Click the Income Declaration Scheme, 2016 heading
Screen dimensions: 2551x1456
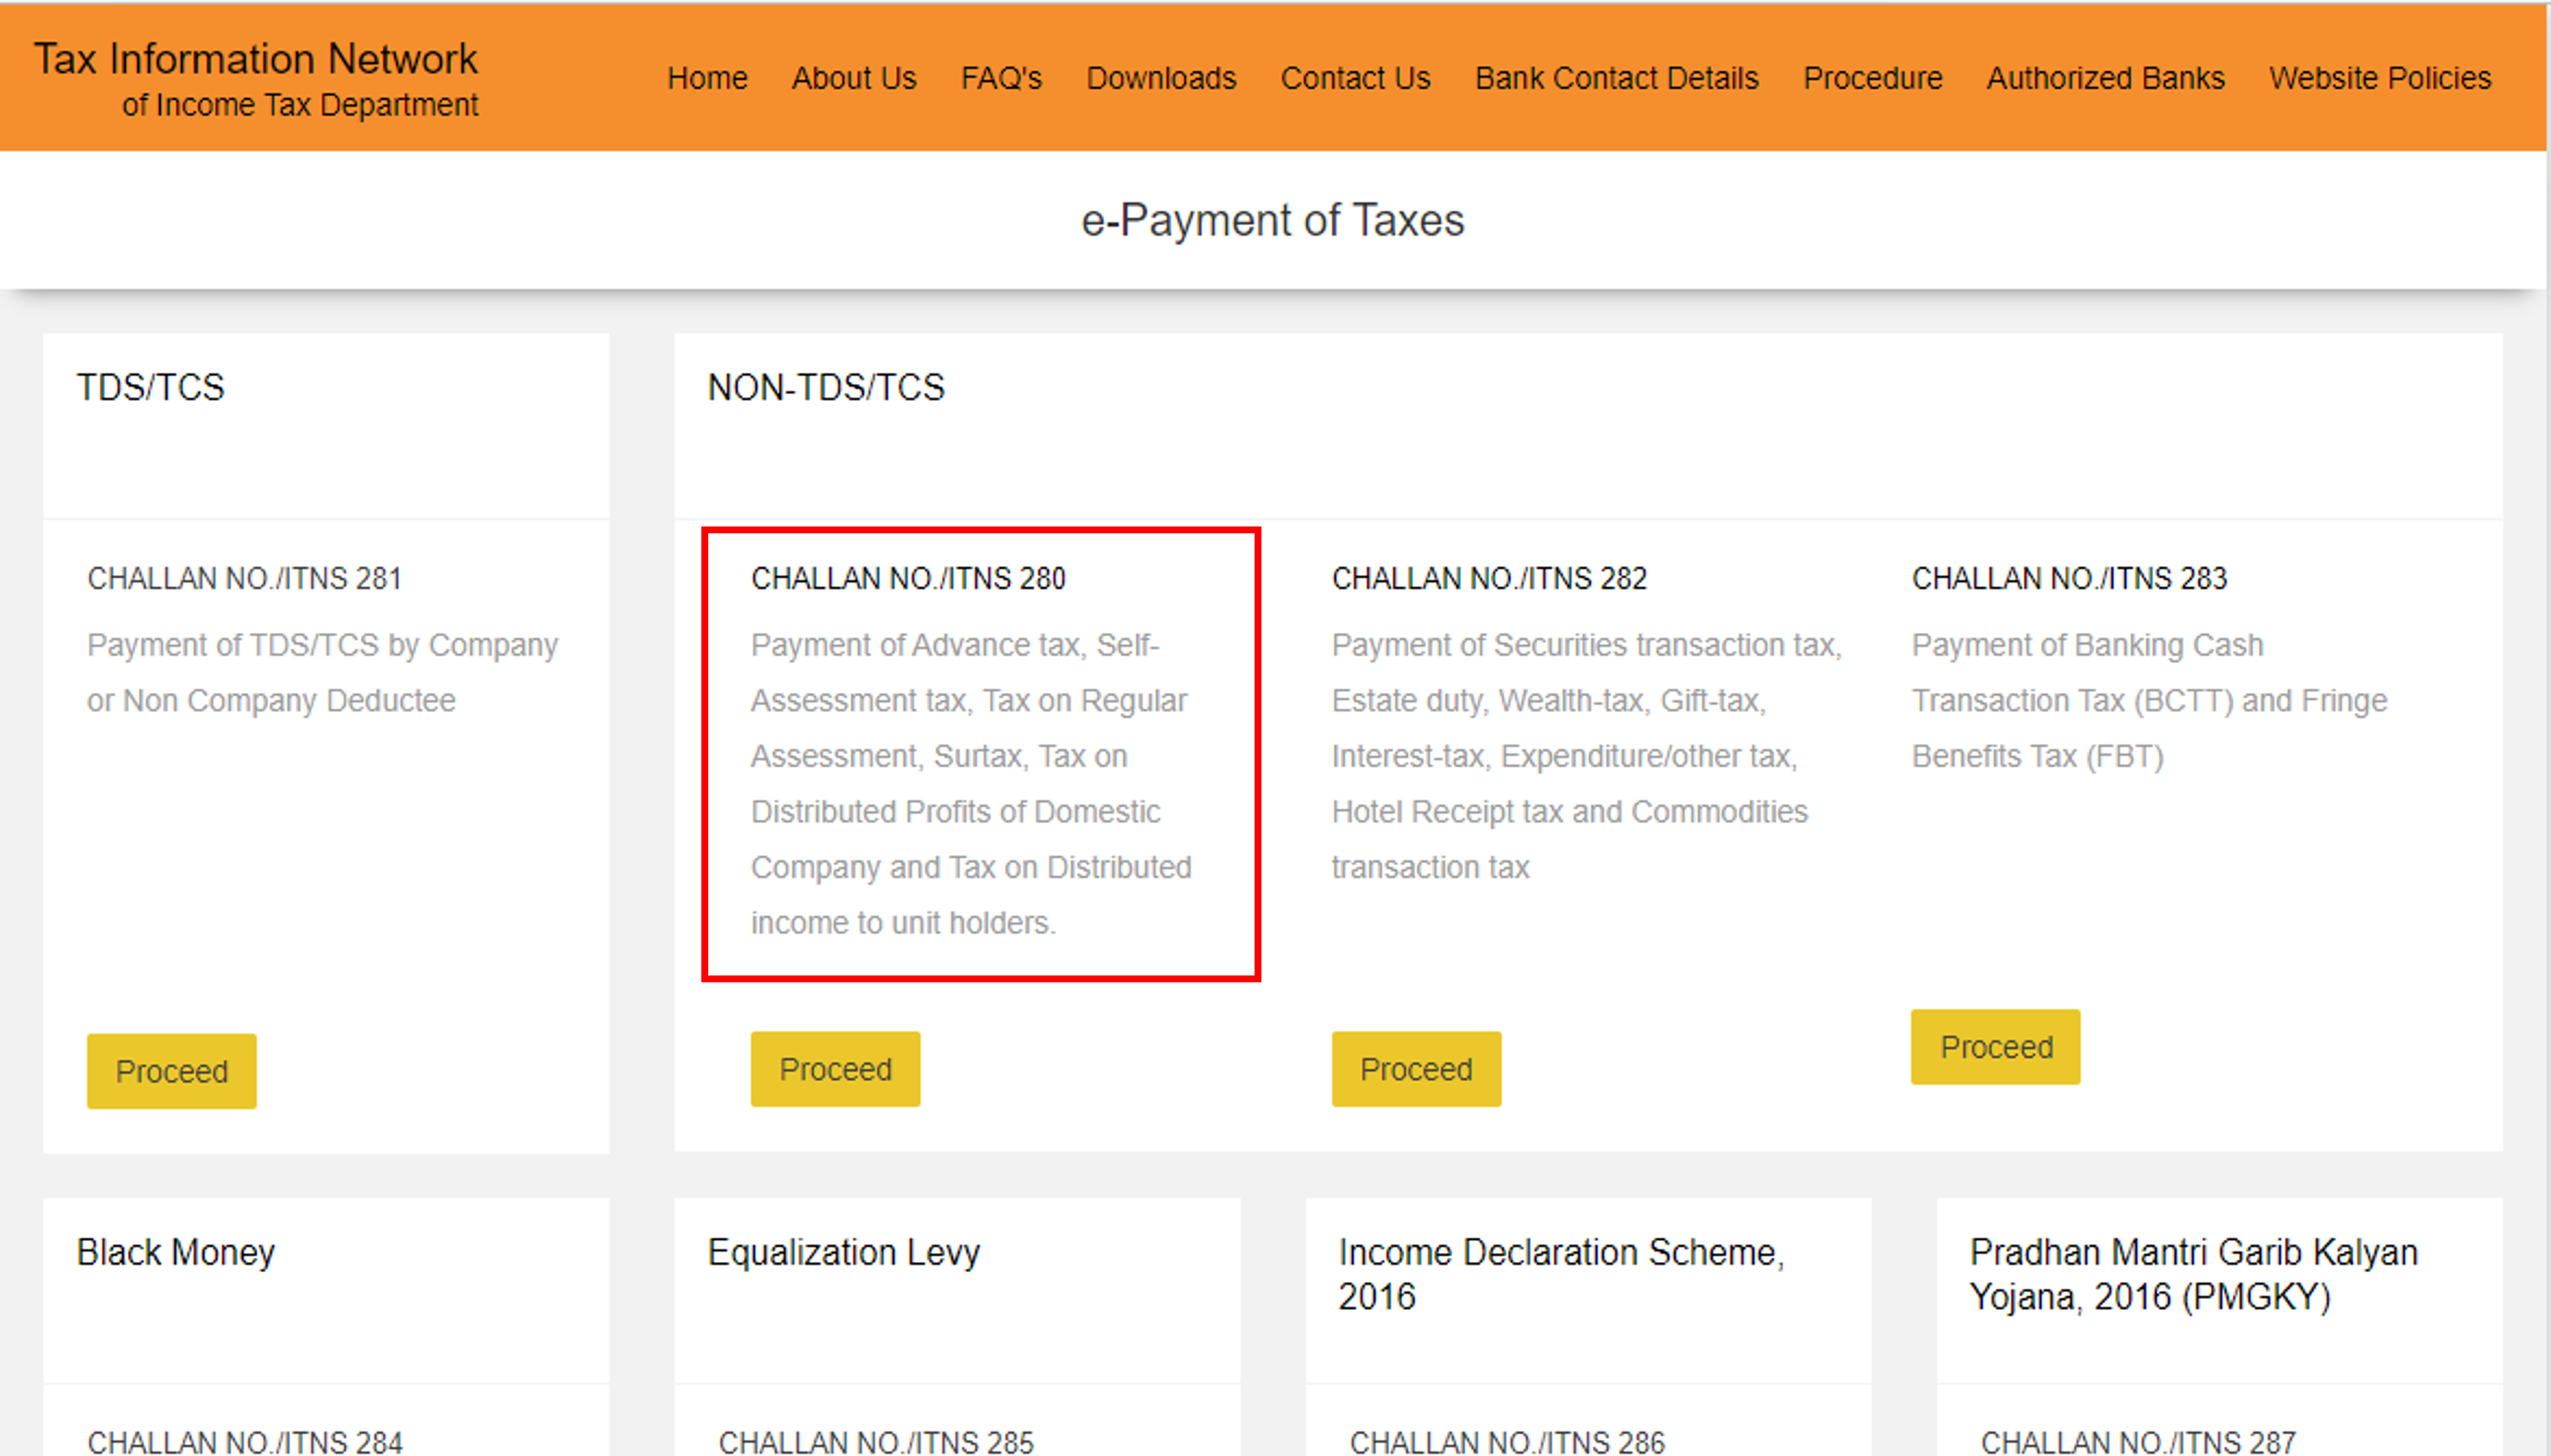tap(1560, 1273)
